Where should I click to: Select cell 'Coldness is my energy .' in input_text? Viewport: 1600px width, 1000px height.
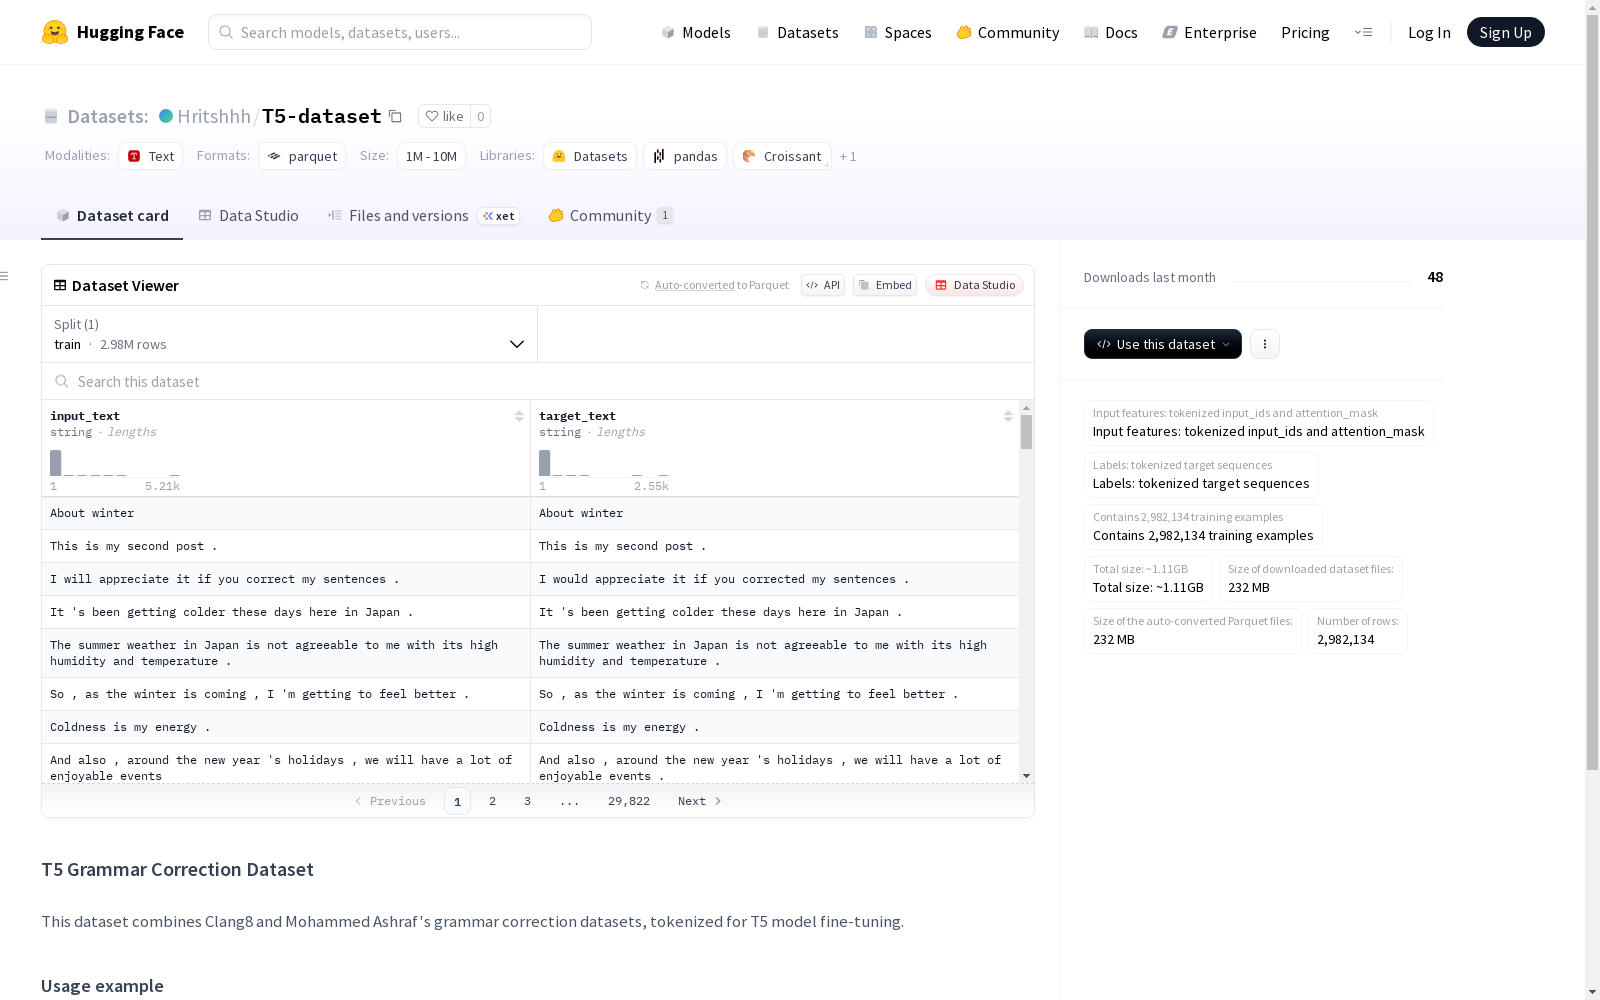(286, 727)
